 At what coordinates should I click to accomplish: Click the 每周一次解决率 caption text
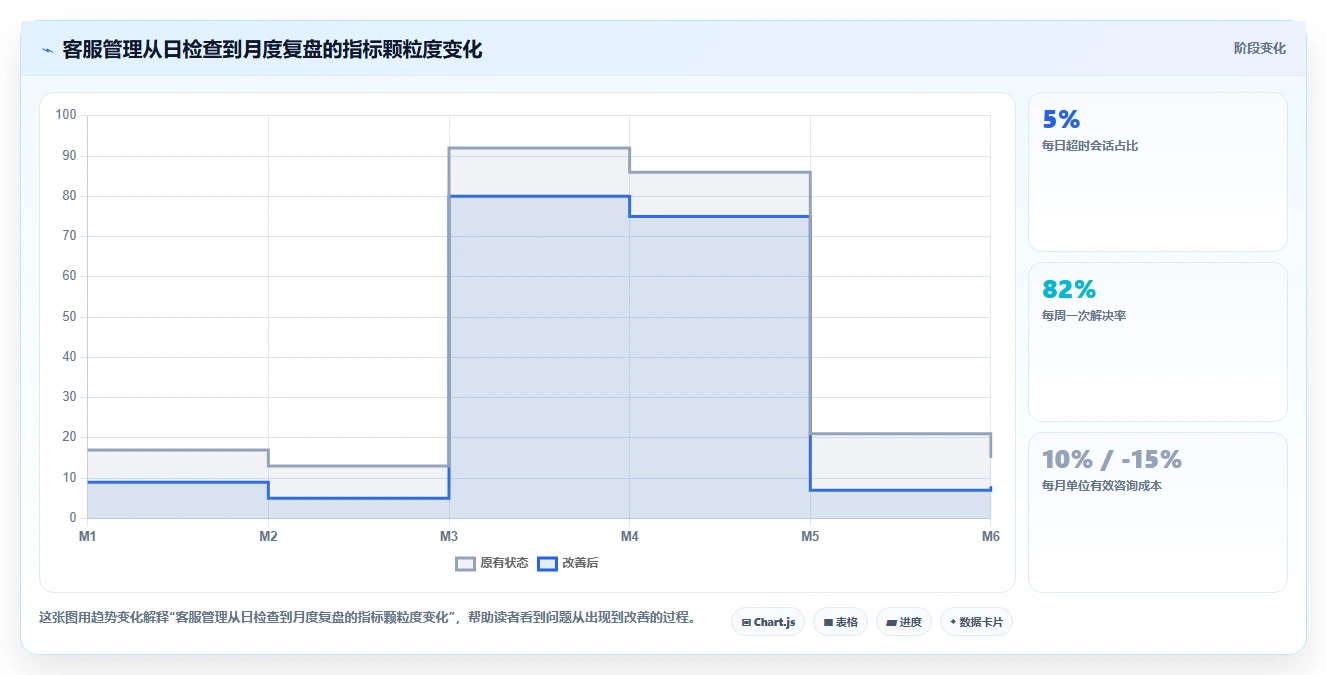point(1084,316)
